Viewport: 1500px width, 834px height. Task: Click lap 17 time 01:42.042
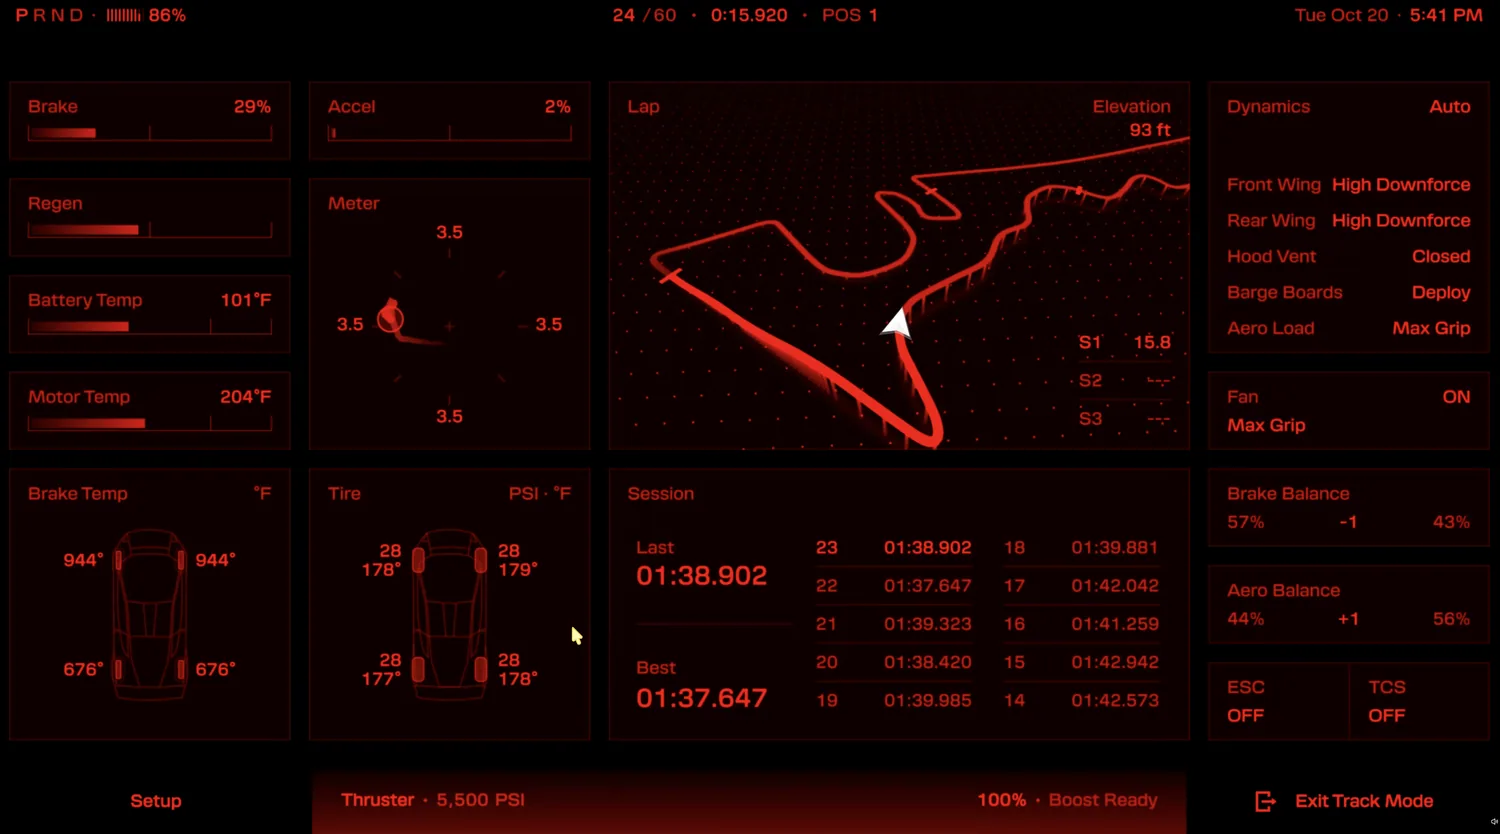(1115, 586)
